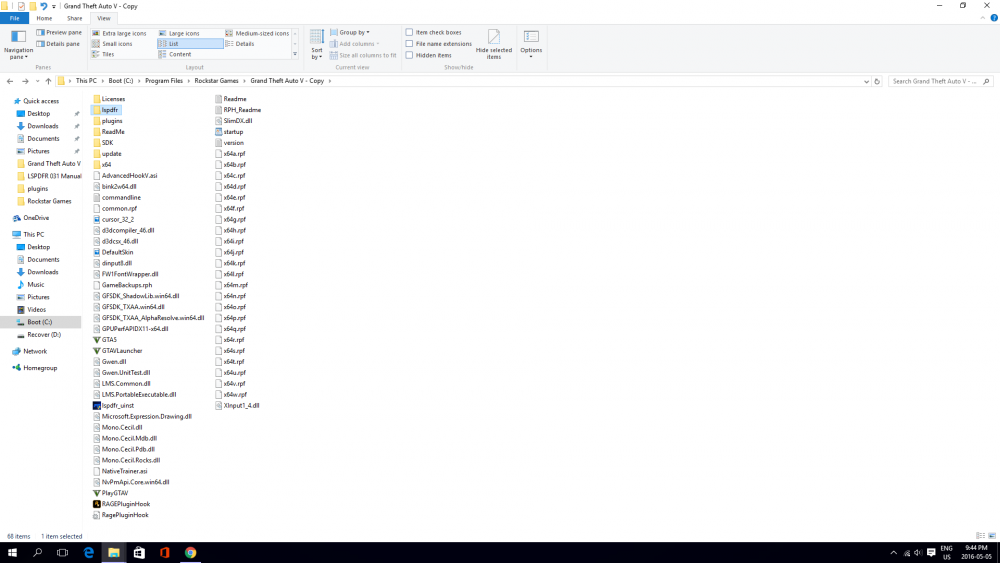Viewport: 1000px width, 563px height.
Task: Select the GTA5 application file
Action: coord(105,340)
